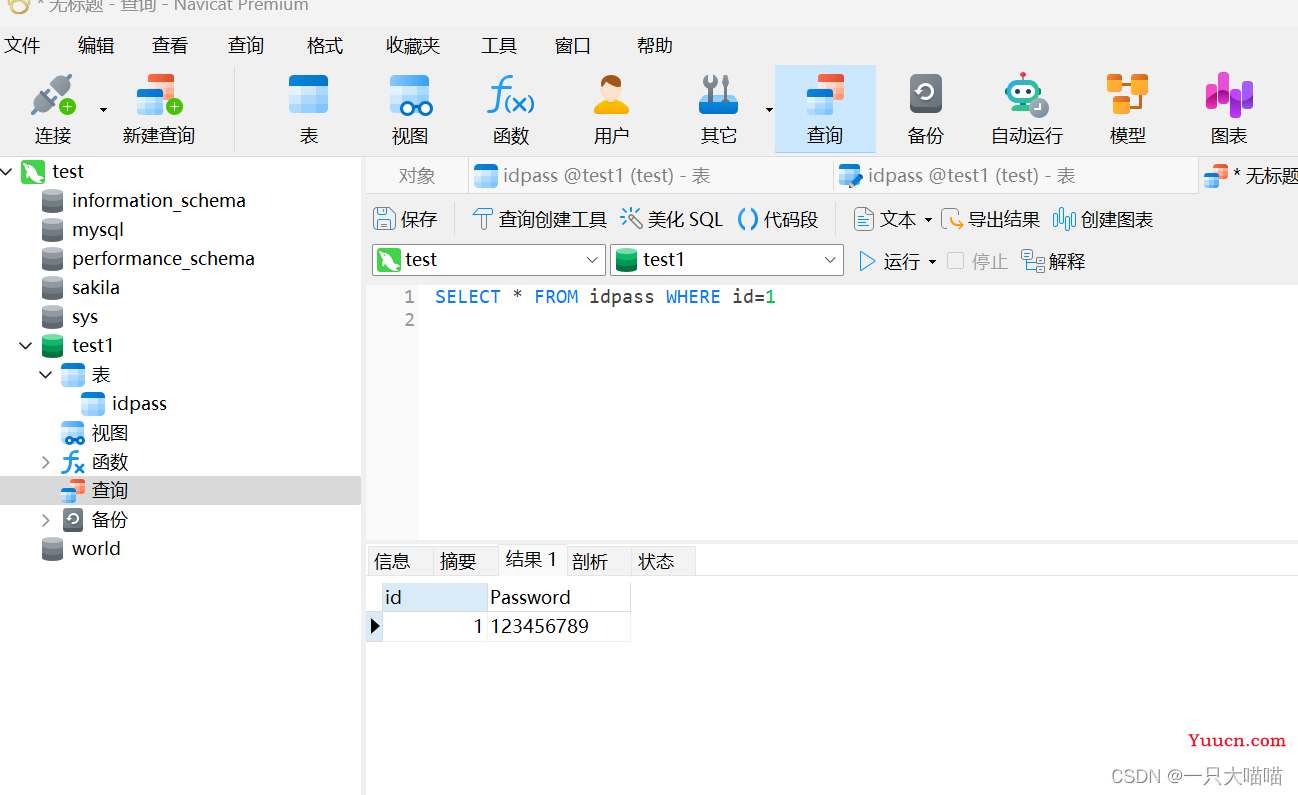Open the 格式 (Format) menu
The image size is (1298, 795).
click(325, 45)
